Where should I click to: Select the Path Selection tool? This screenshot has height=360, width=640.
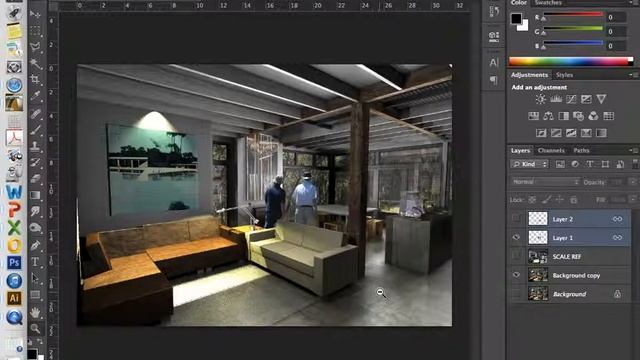[x=36, y=278]
